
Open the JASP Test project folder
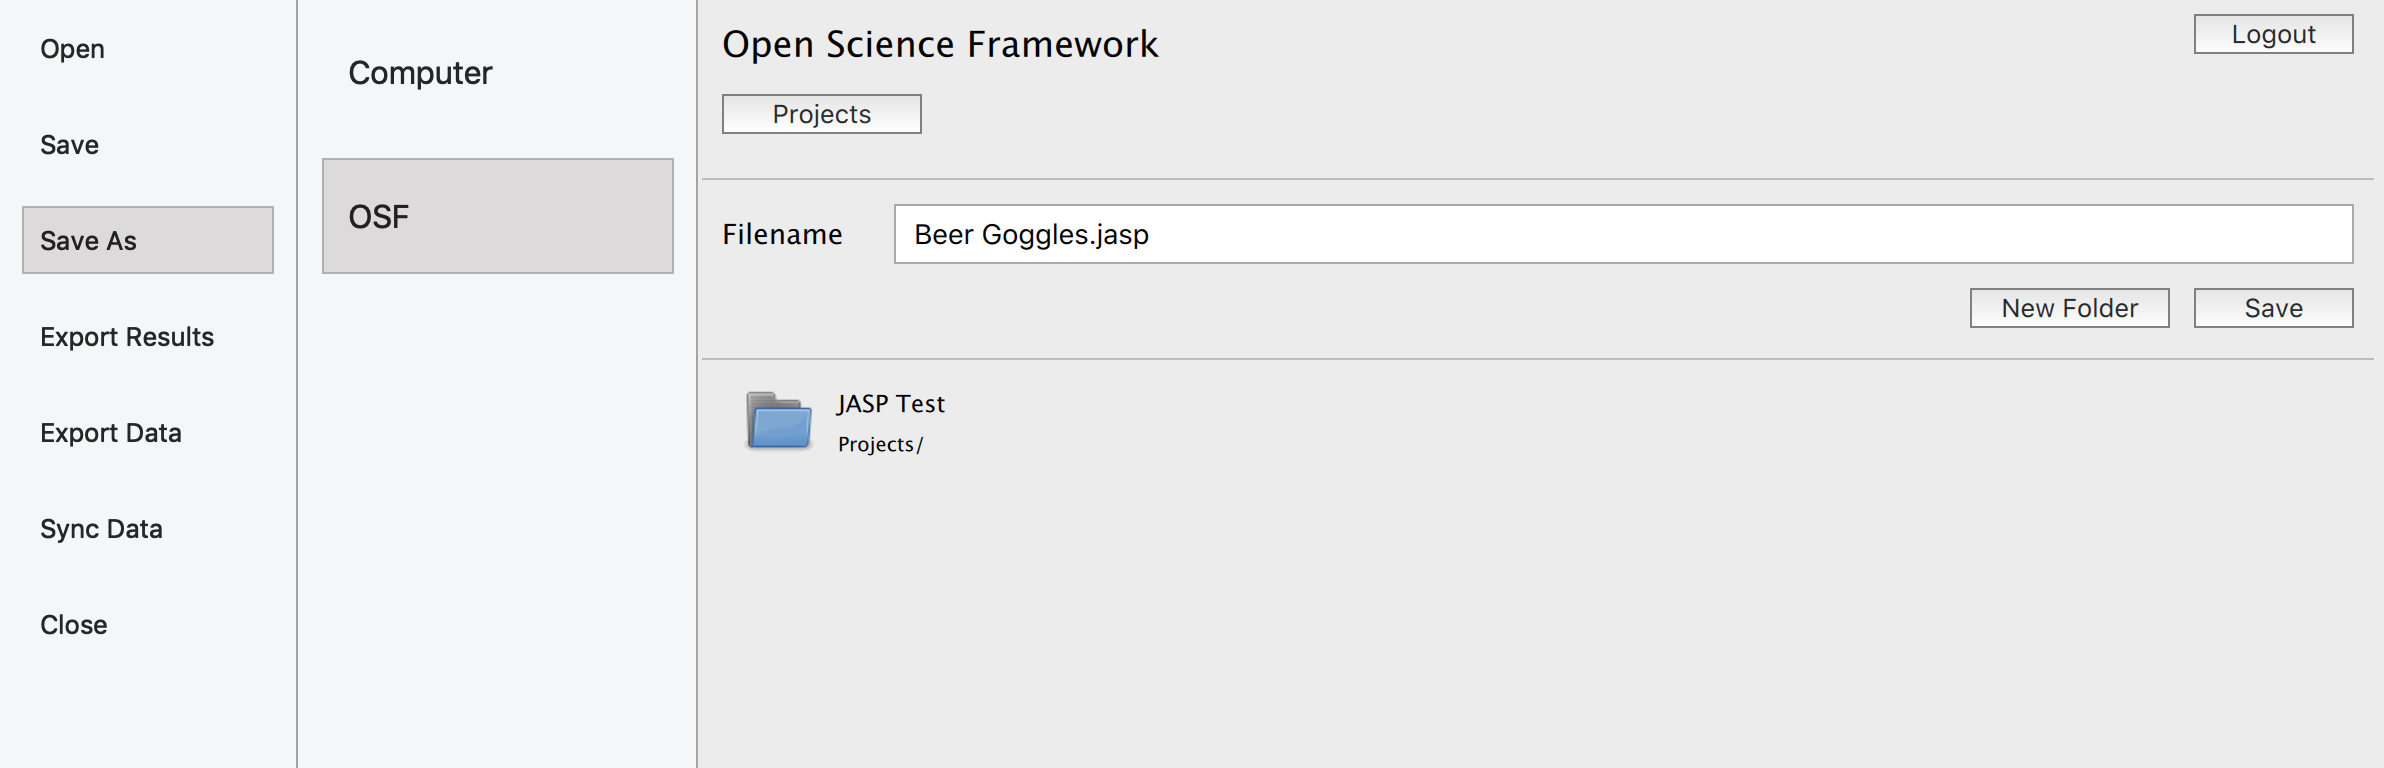pos(890,404)
